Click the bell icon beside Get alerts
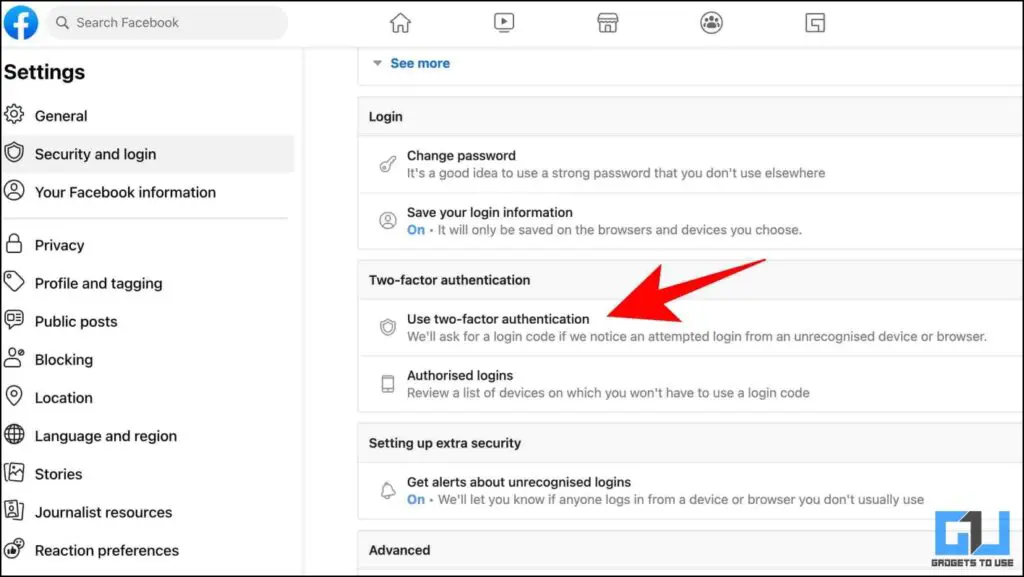Viewport: 1024px width, 577px height. click(x=388, y=490)
